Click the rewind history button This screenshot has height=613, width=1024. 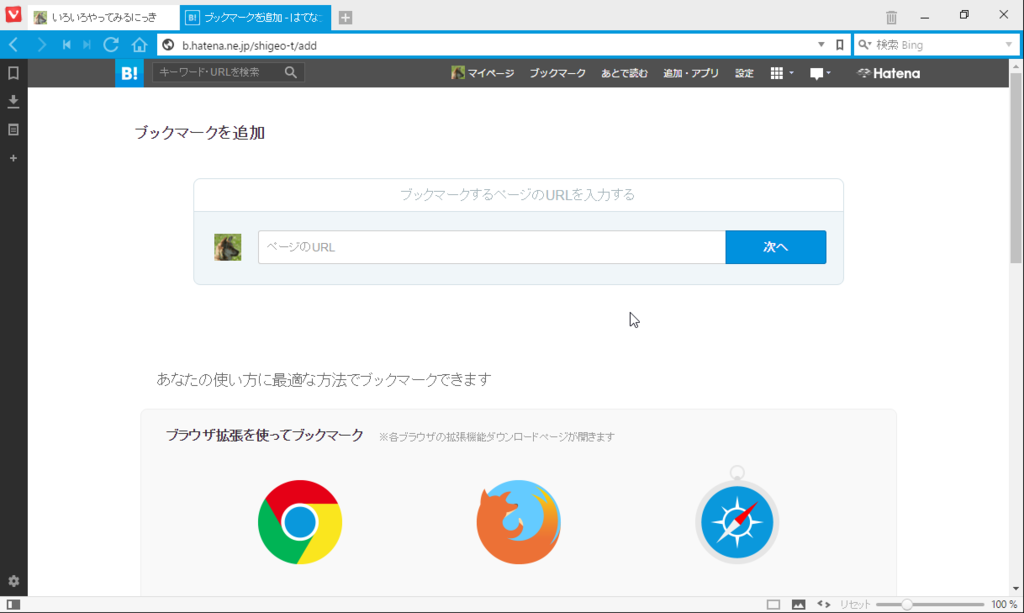pyautogui.click(x=66, y=44)
